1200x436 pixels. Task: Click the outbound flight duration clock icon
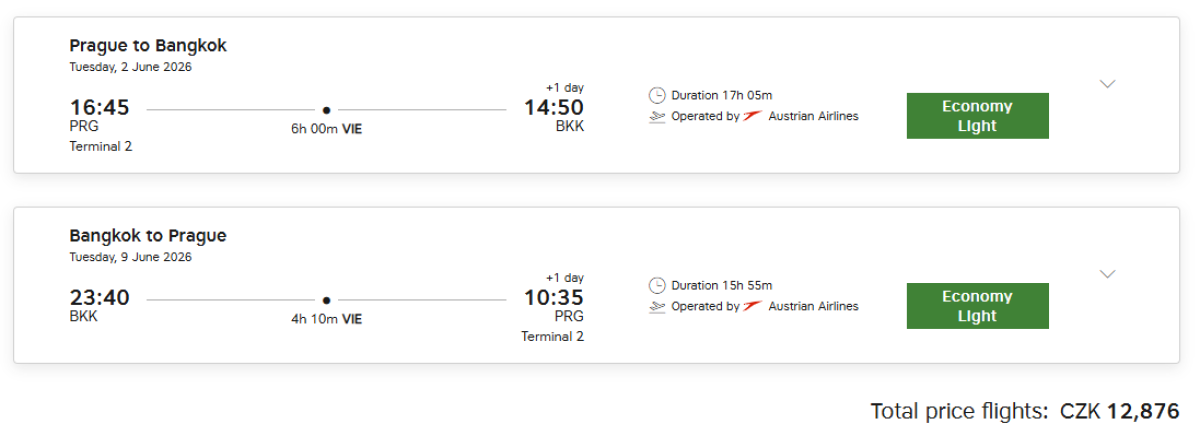tap(657, 96)
